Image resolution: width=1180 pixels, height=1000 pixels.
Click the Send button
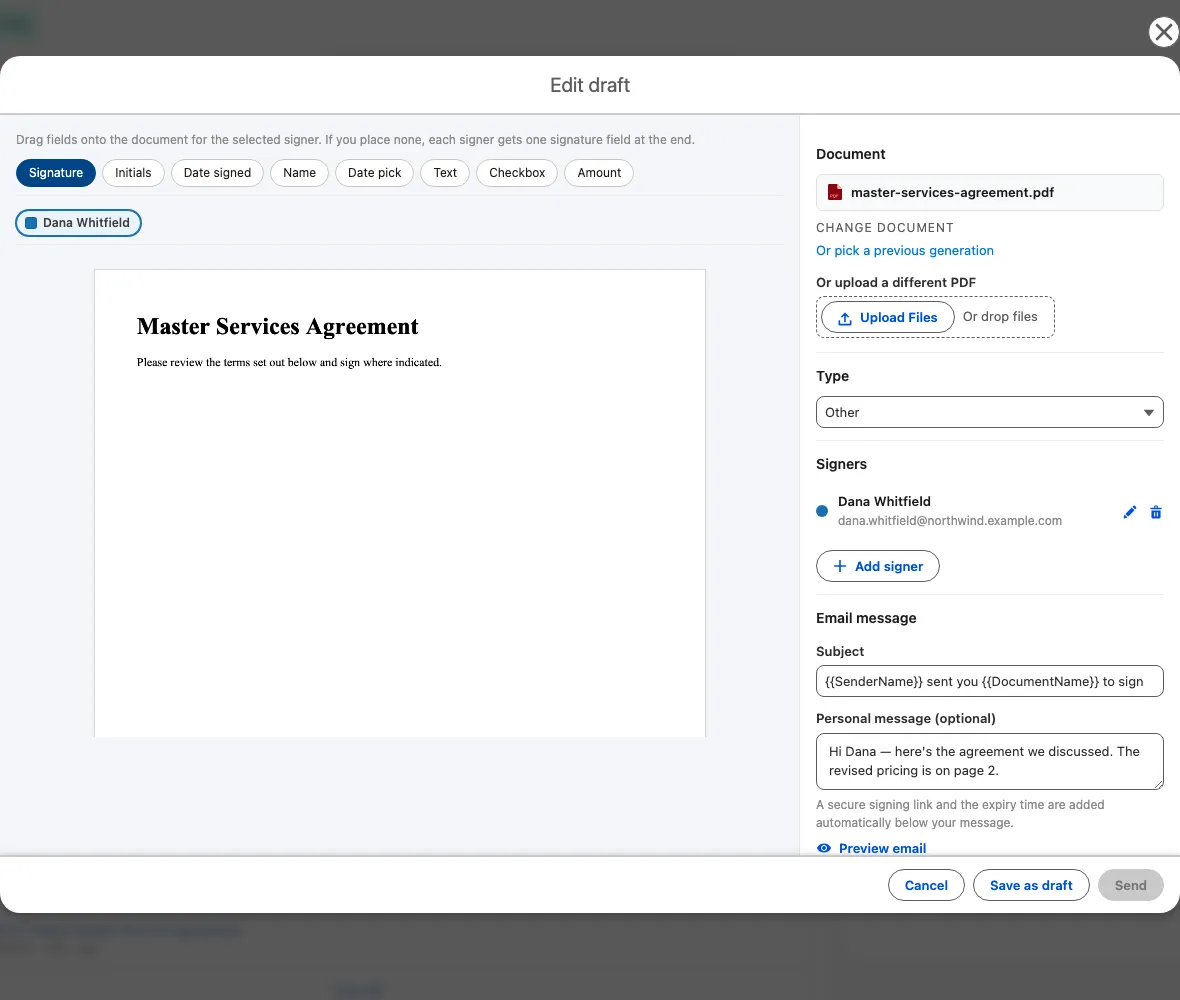click(x=1130, y=886)
